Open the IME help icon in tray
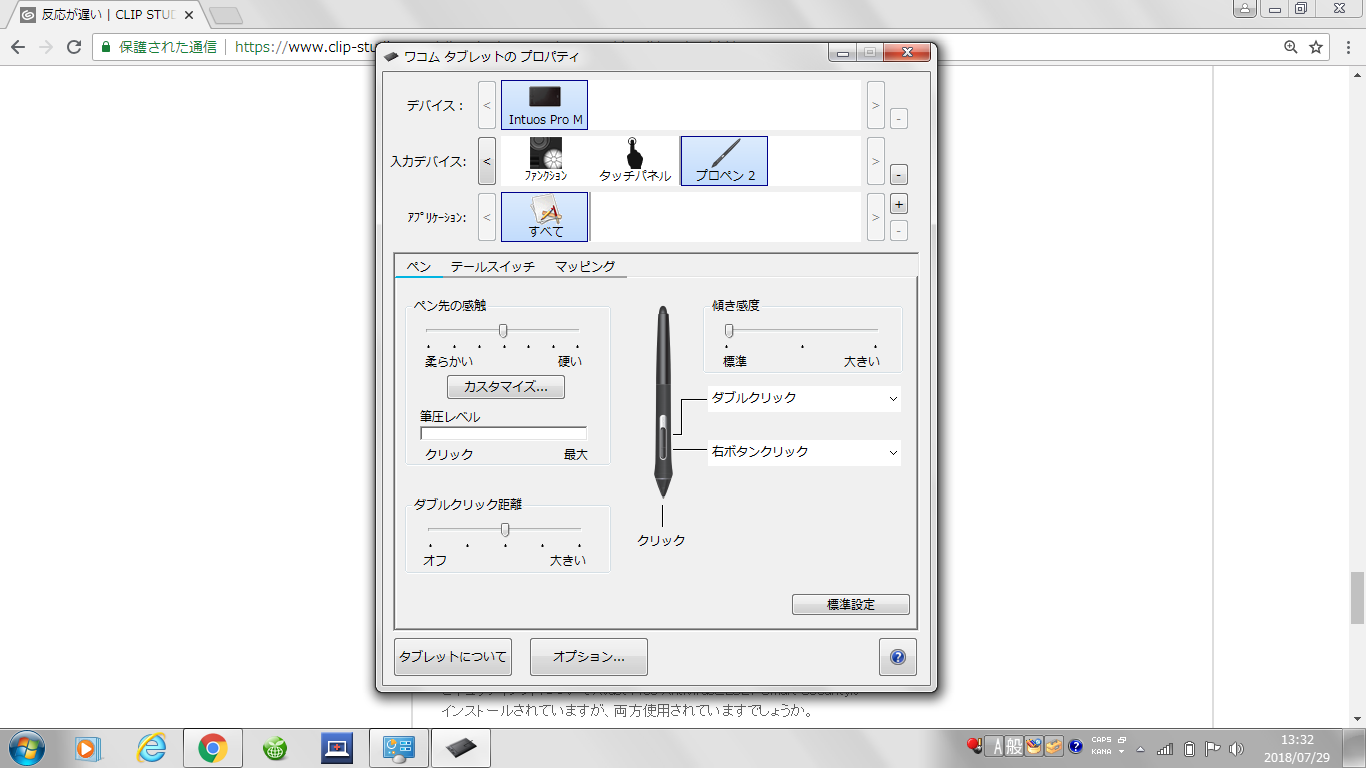This screenshot has height=771, width=1366. click(x=1075, y=746)
